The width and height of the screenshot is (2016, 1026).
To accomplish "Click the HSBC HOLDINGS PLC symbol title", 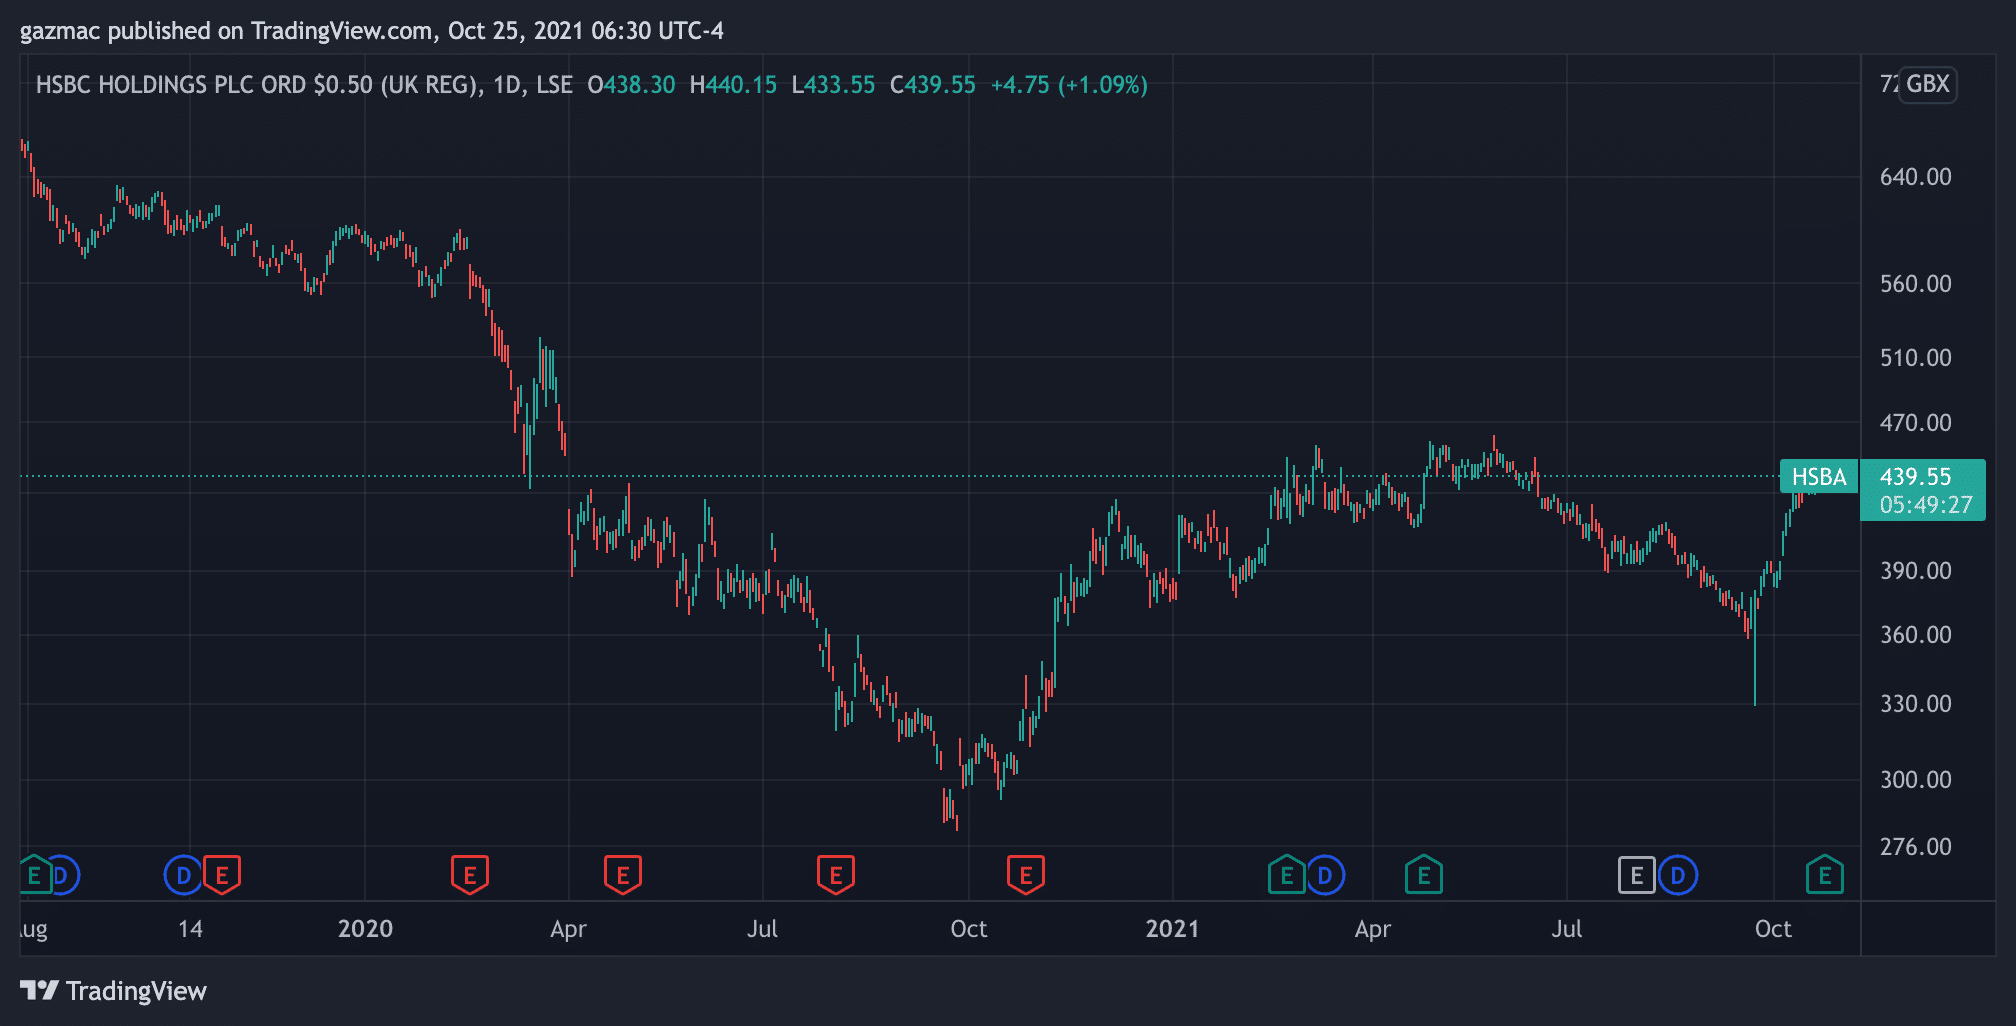I will tap(257, 85).
